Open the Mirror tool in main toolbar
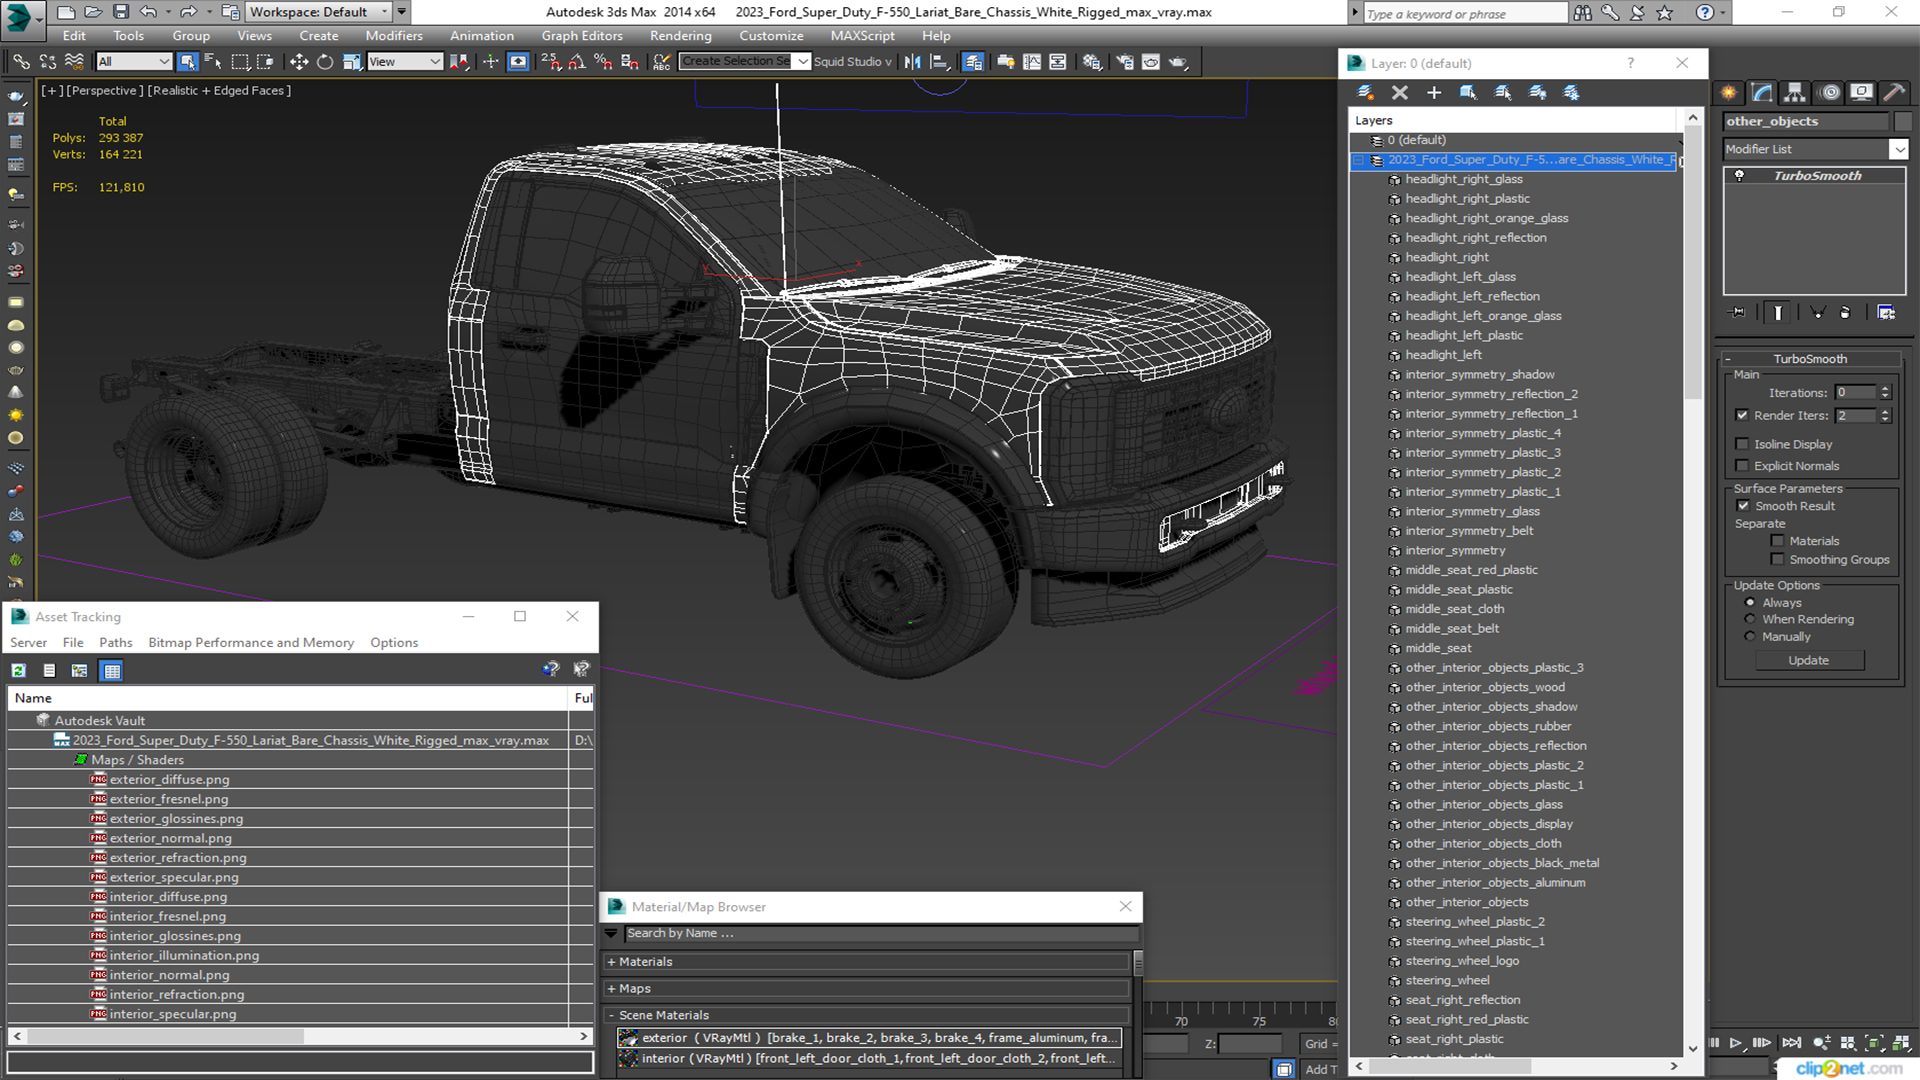This screenshot has width=1920, height=1080. click(x=912, y=62)
